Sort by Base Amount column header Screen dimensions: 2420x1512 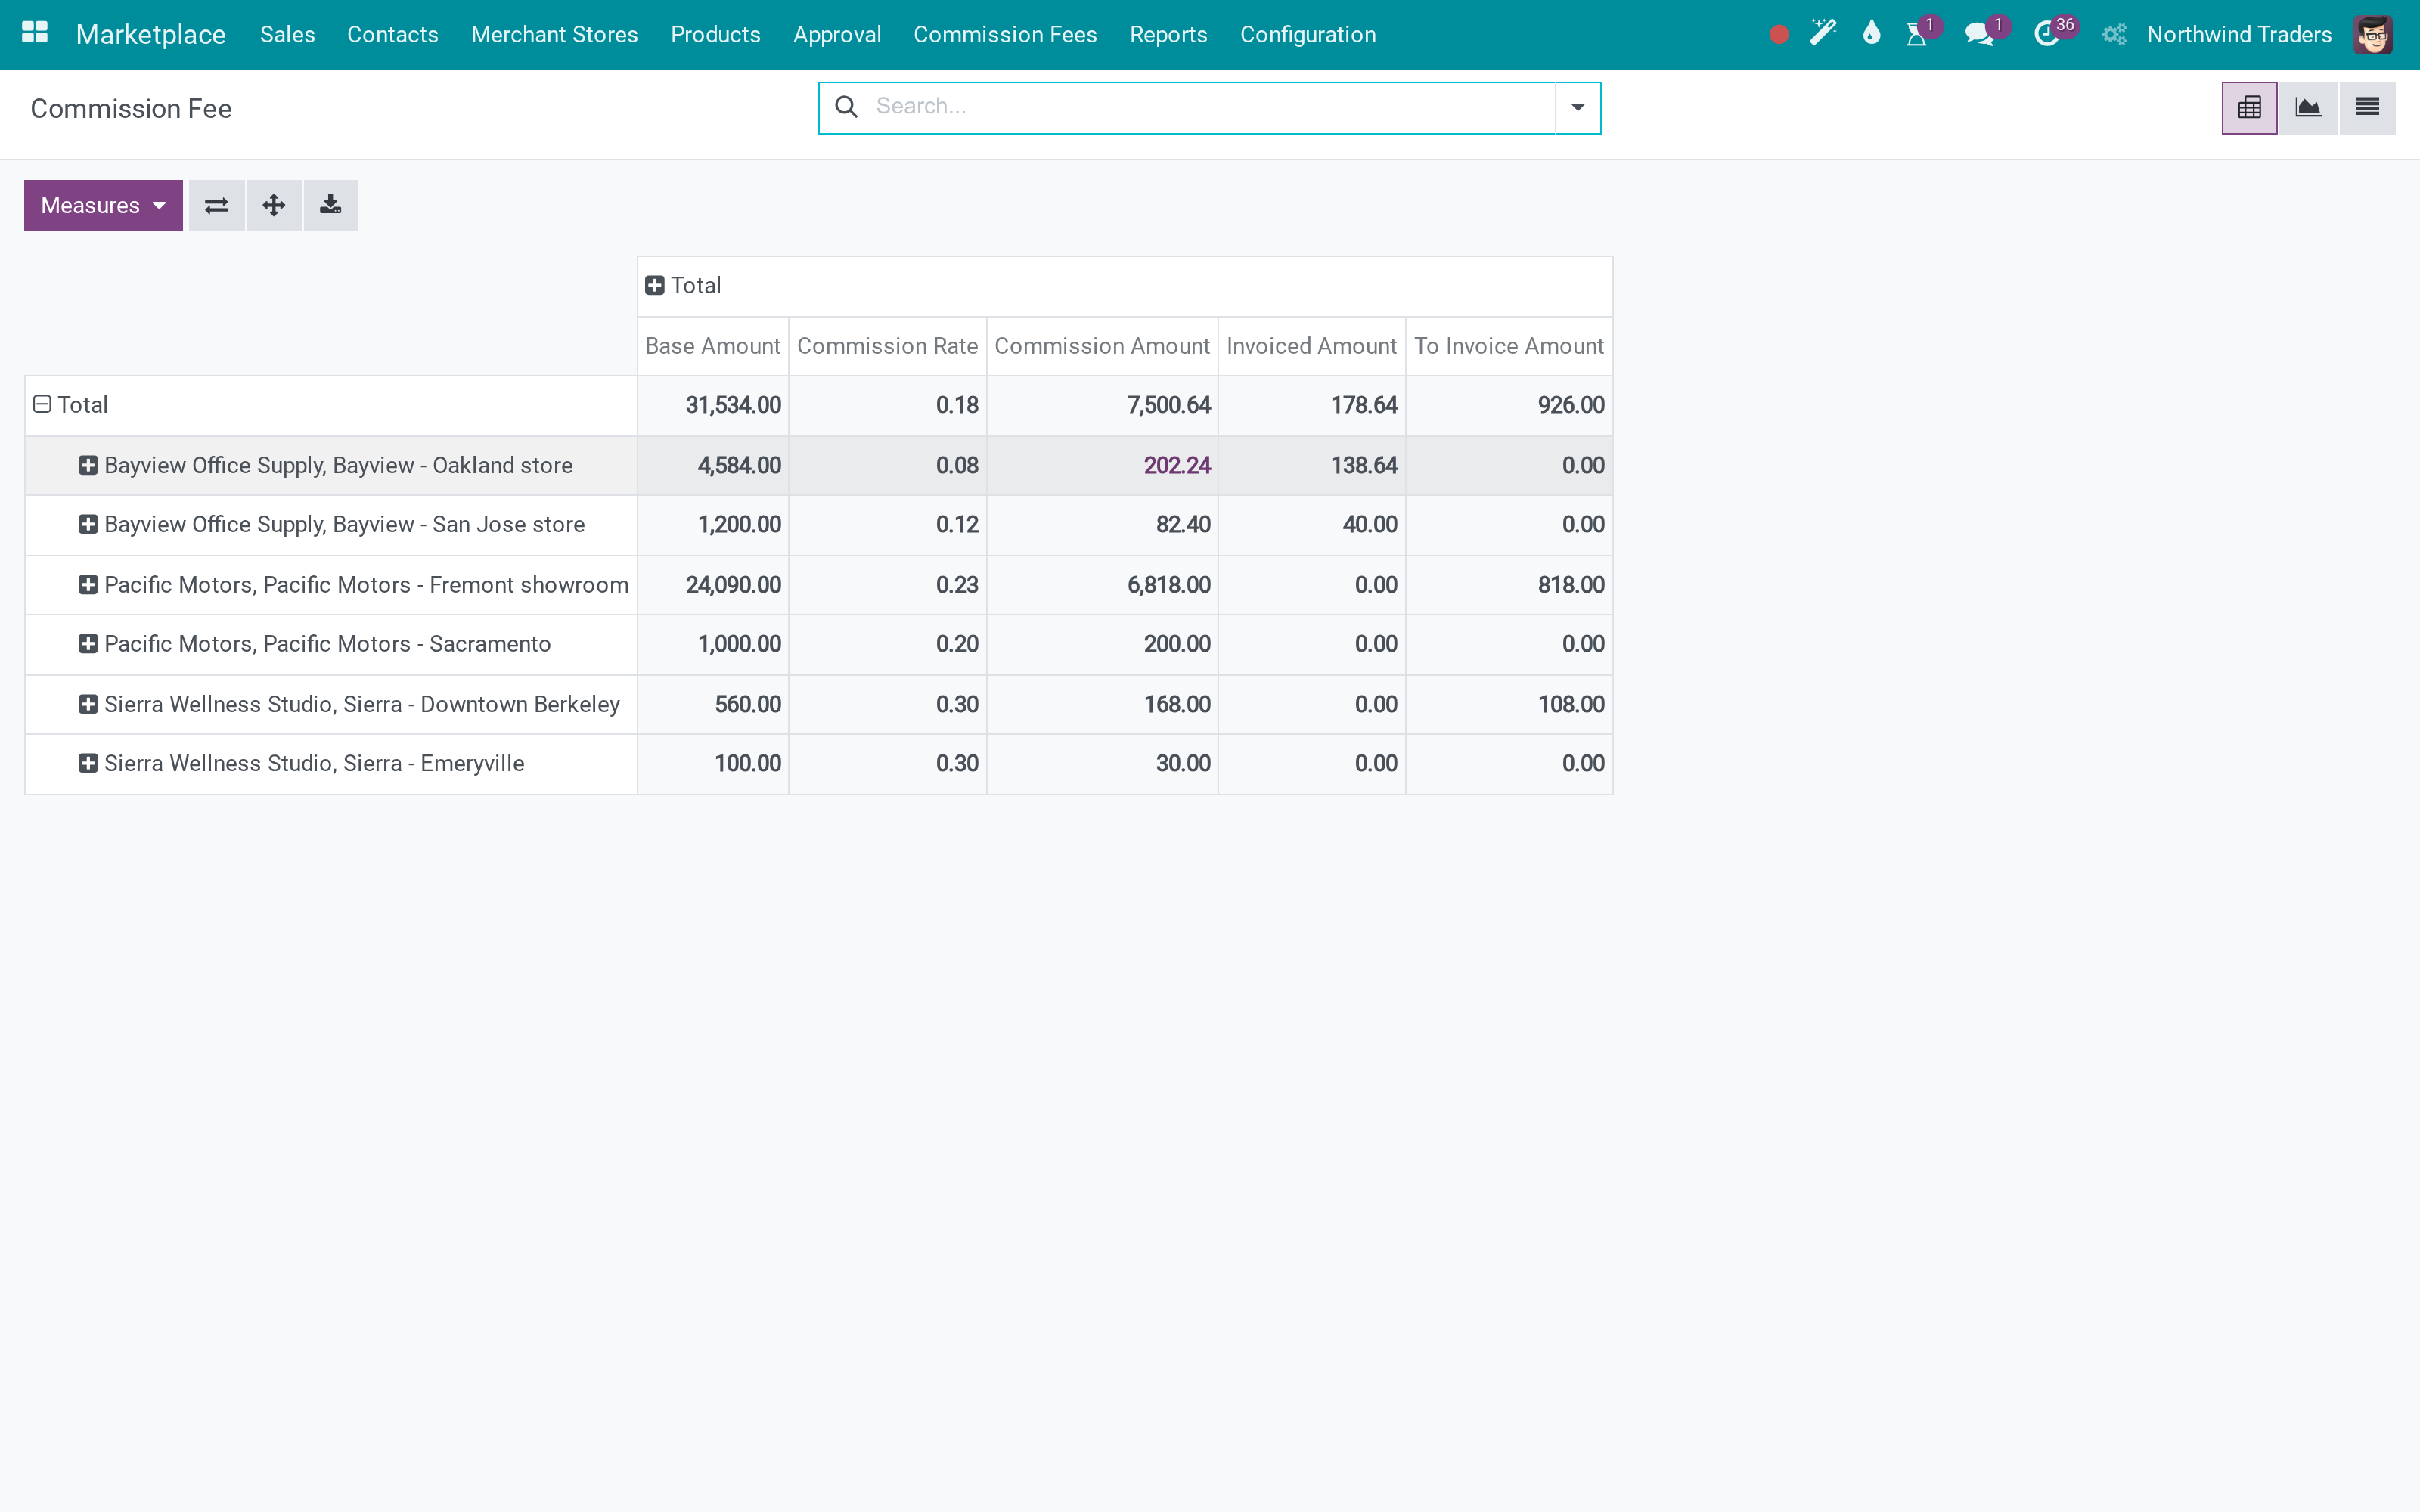pos(713,346)
